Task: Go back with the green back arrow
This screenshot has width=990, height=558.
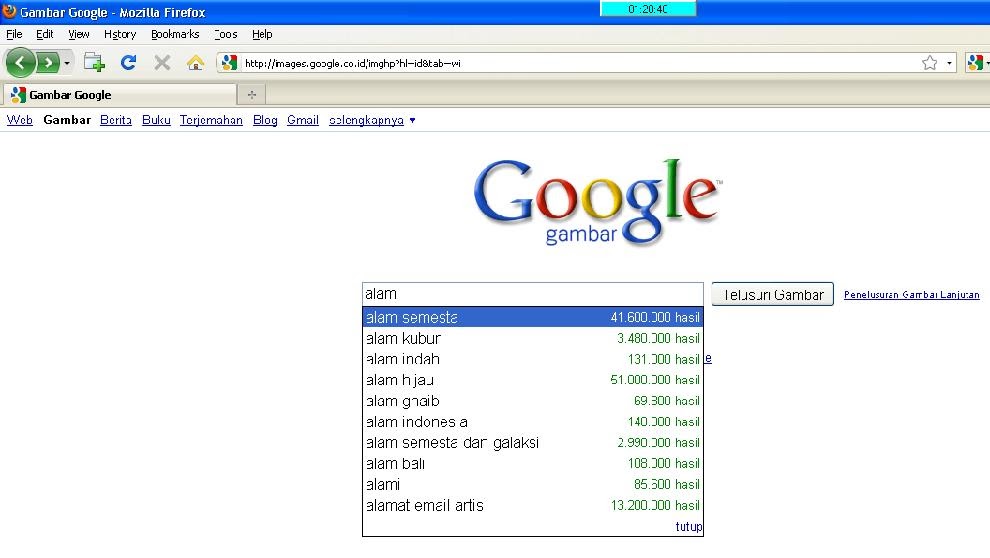Action: pos(20,62)
